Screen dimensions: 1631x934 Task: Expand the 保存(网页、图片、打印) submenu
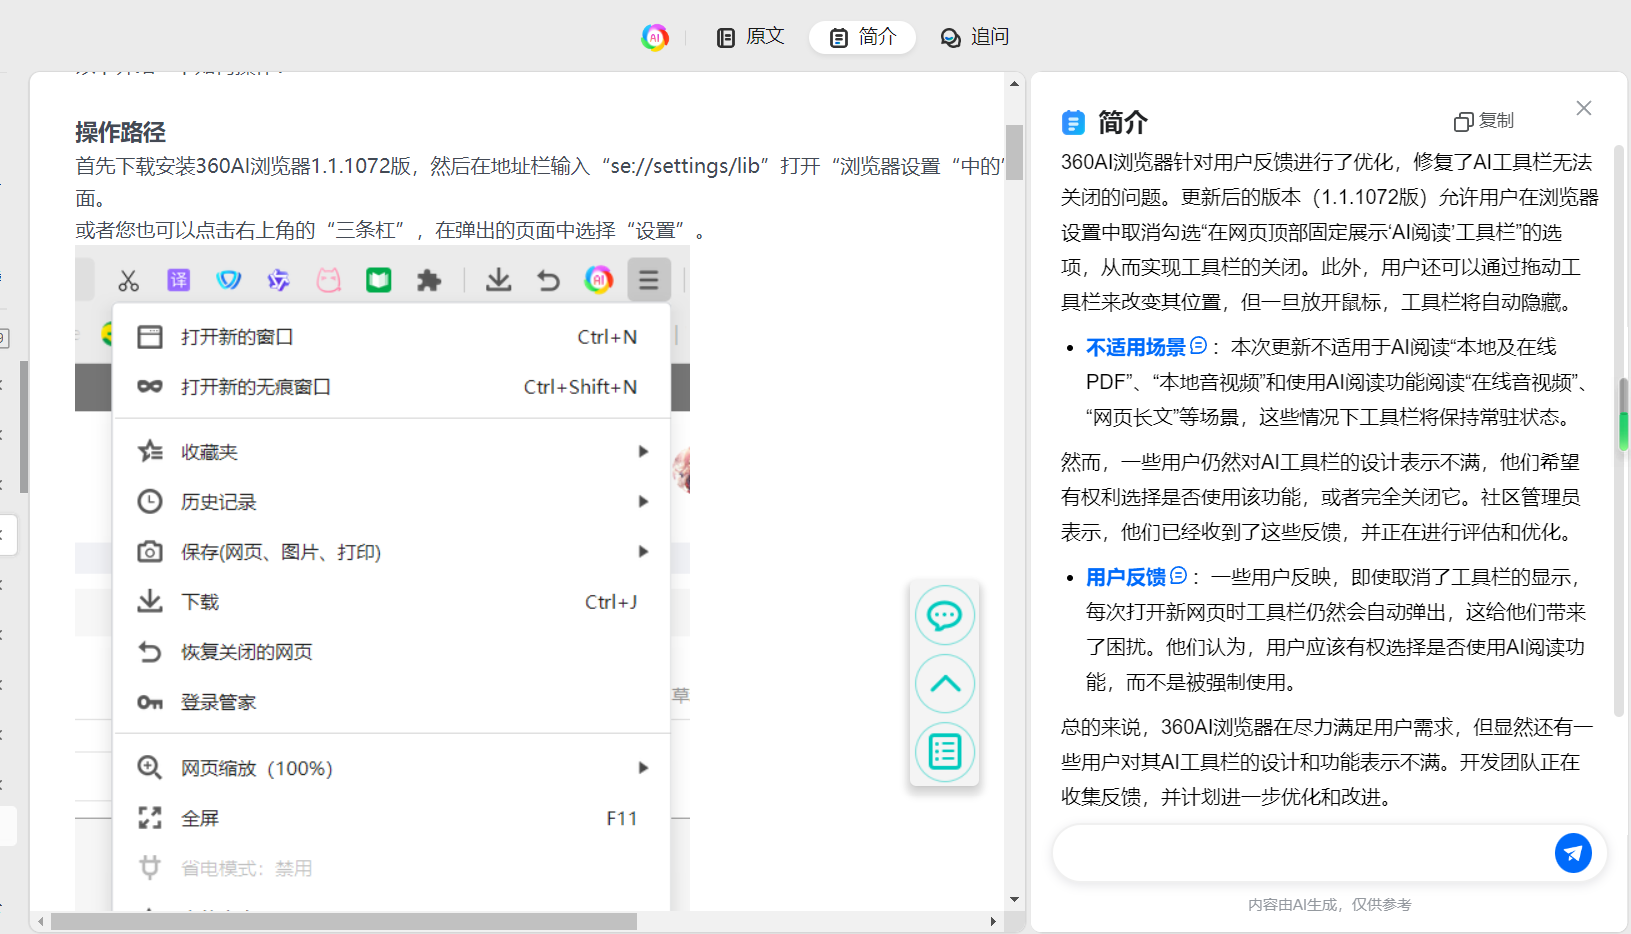(392, 552)
